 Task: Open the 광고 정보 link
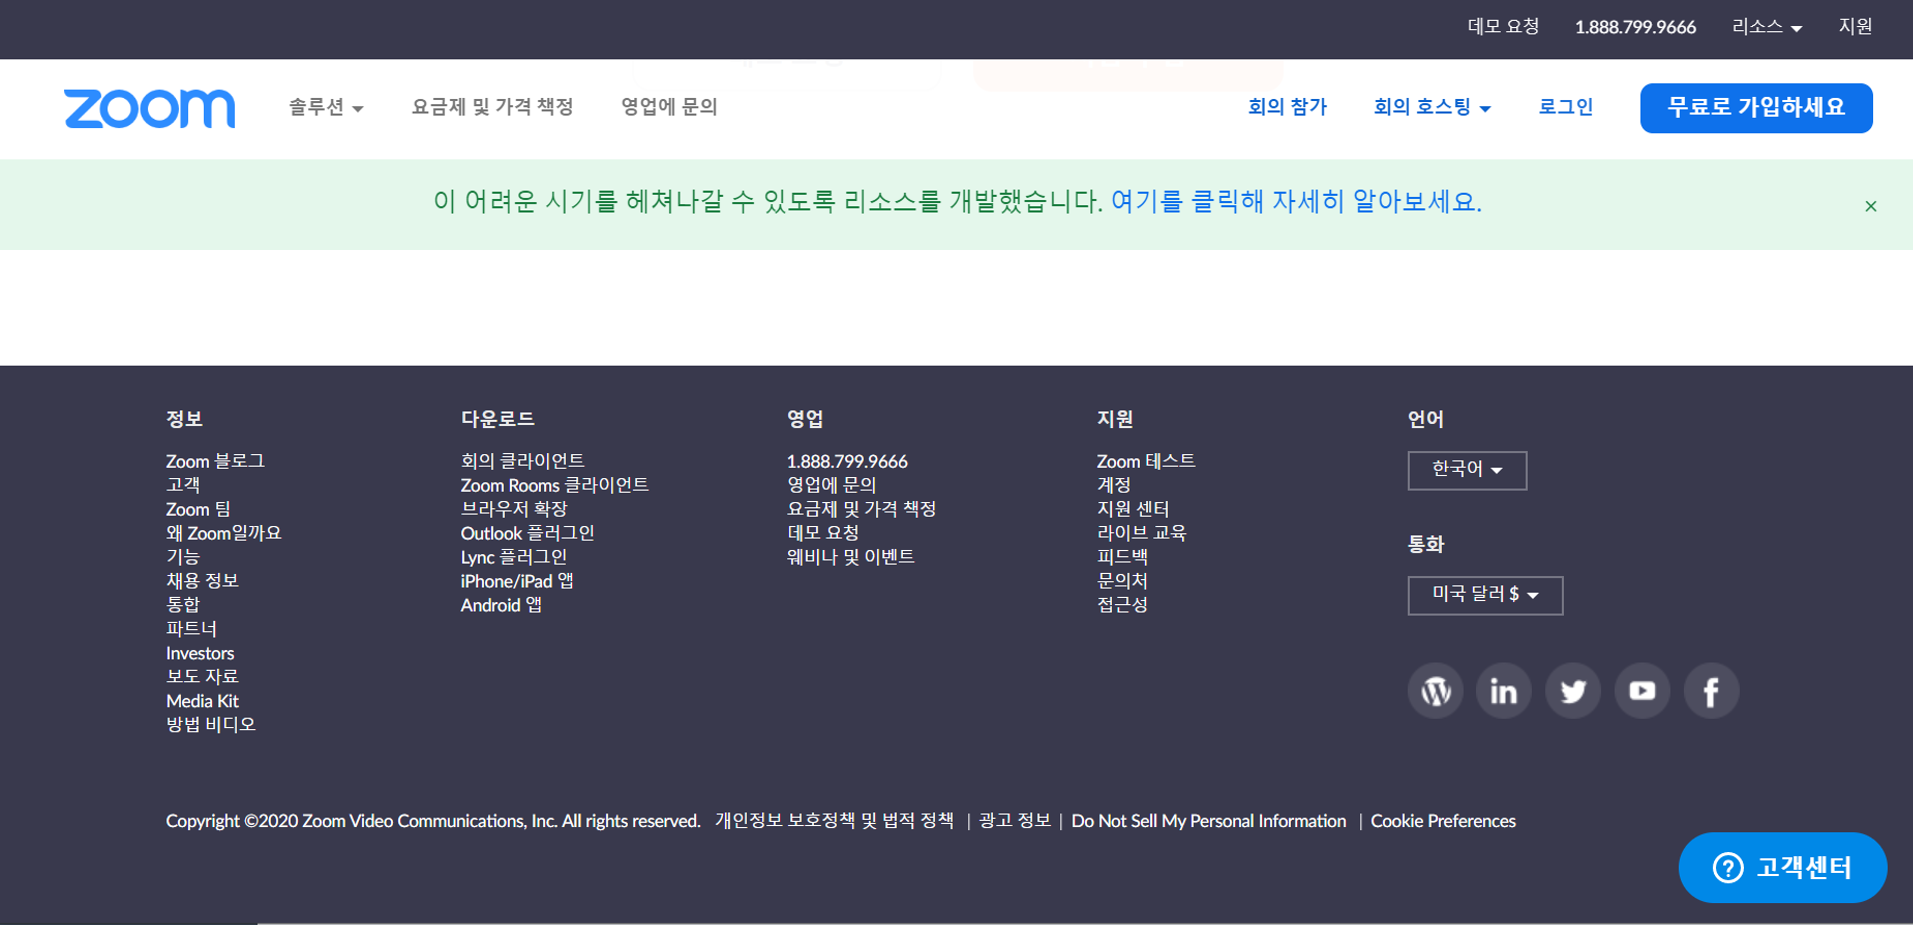(x=1015, y=821)
